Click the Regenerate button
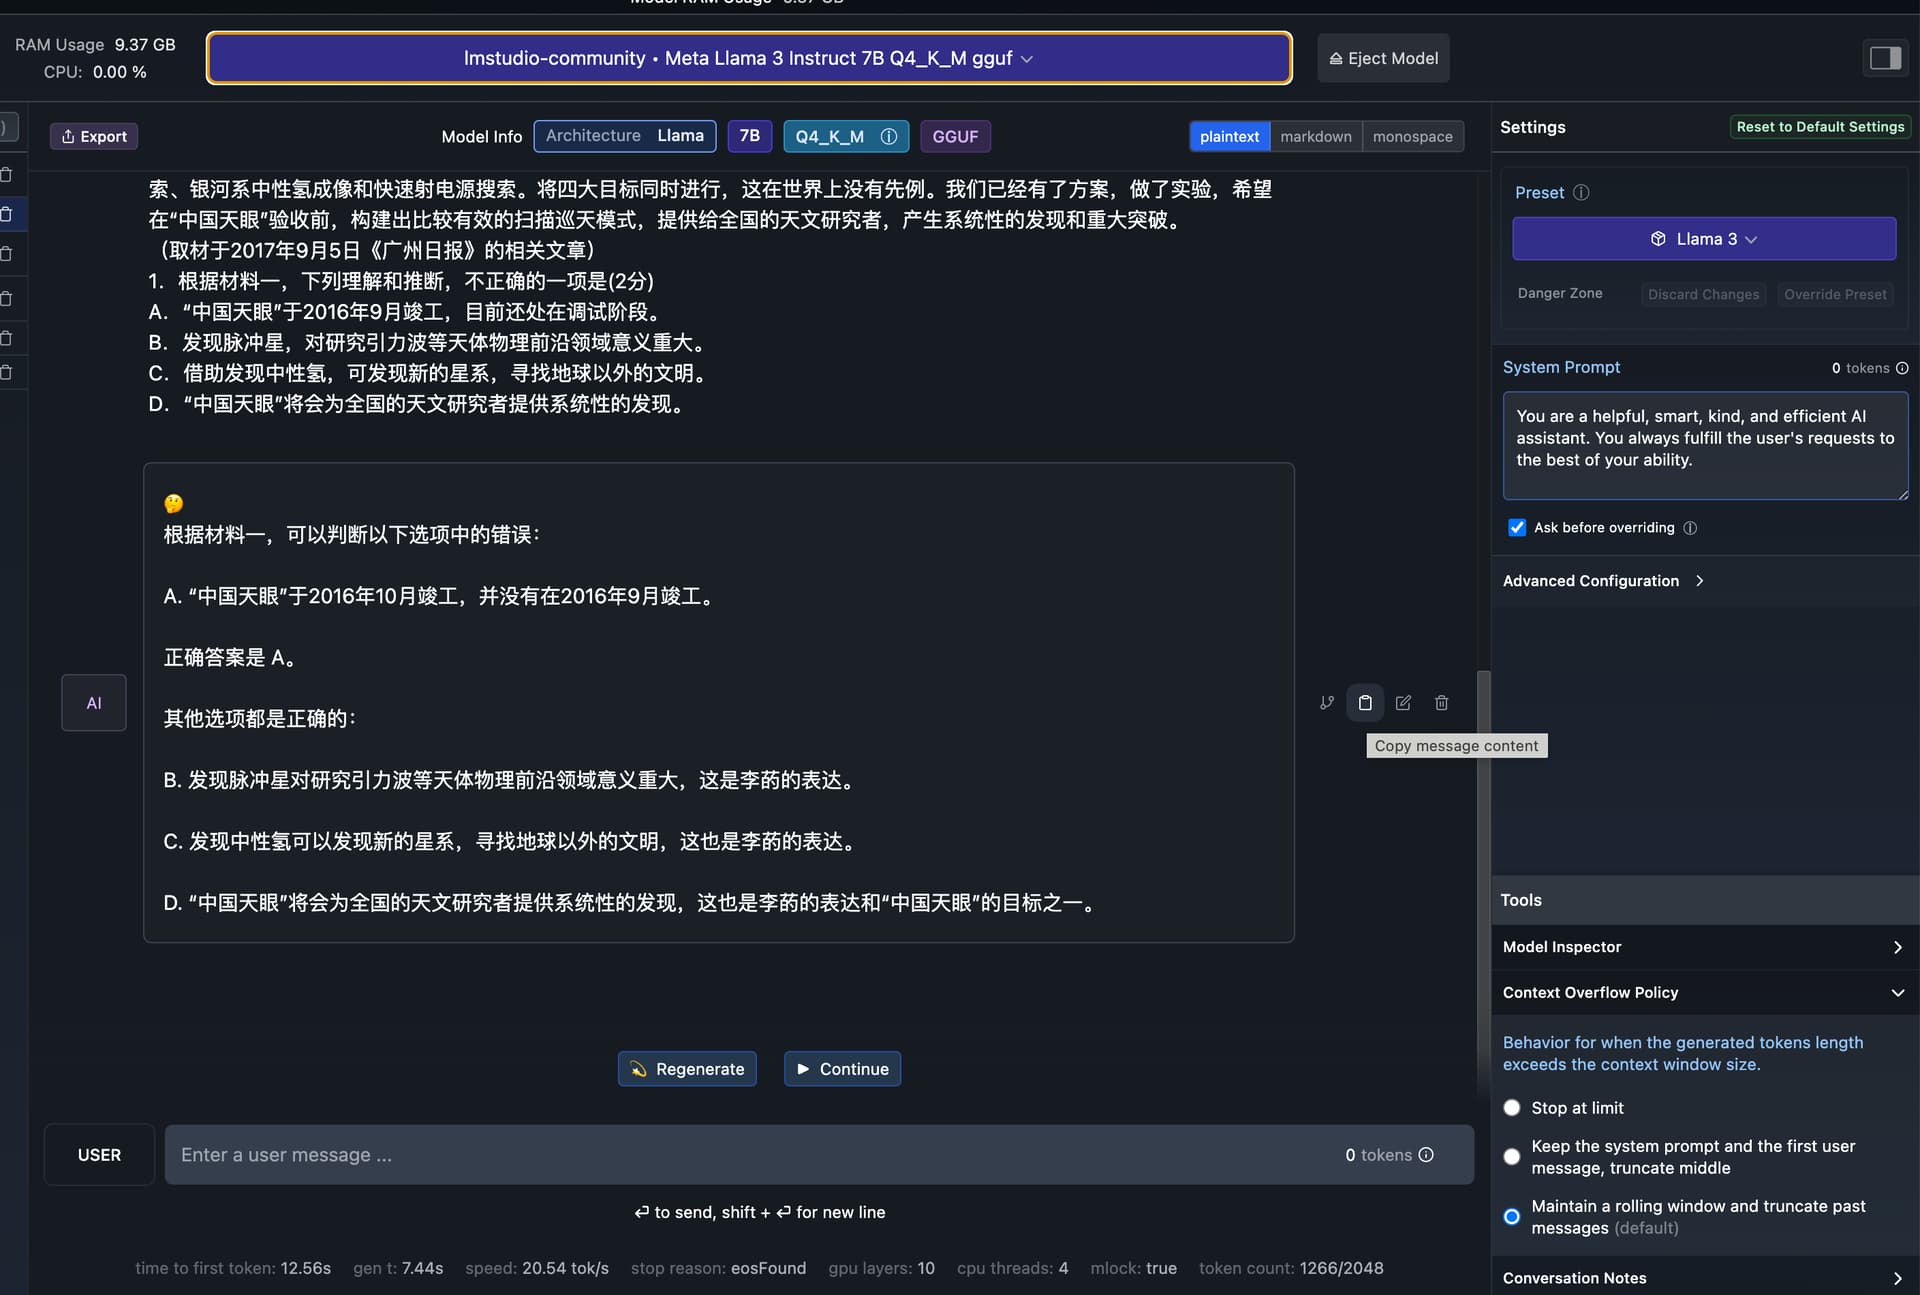 [x=687, y=1069]
